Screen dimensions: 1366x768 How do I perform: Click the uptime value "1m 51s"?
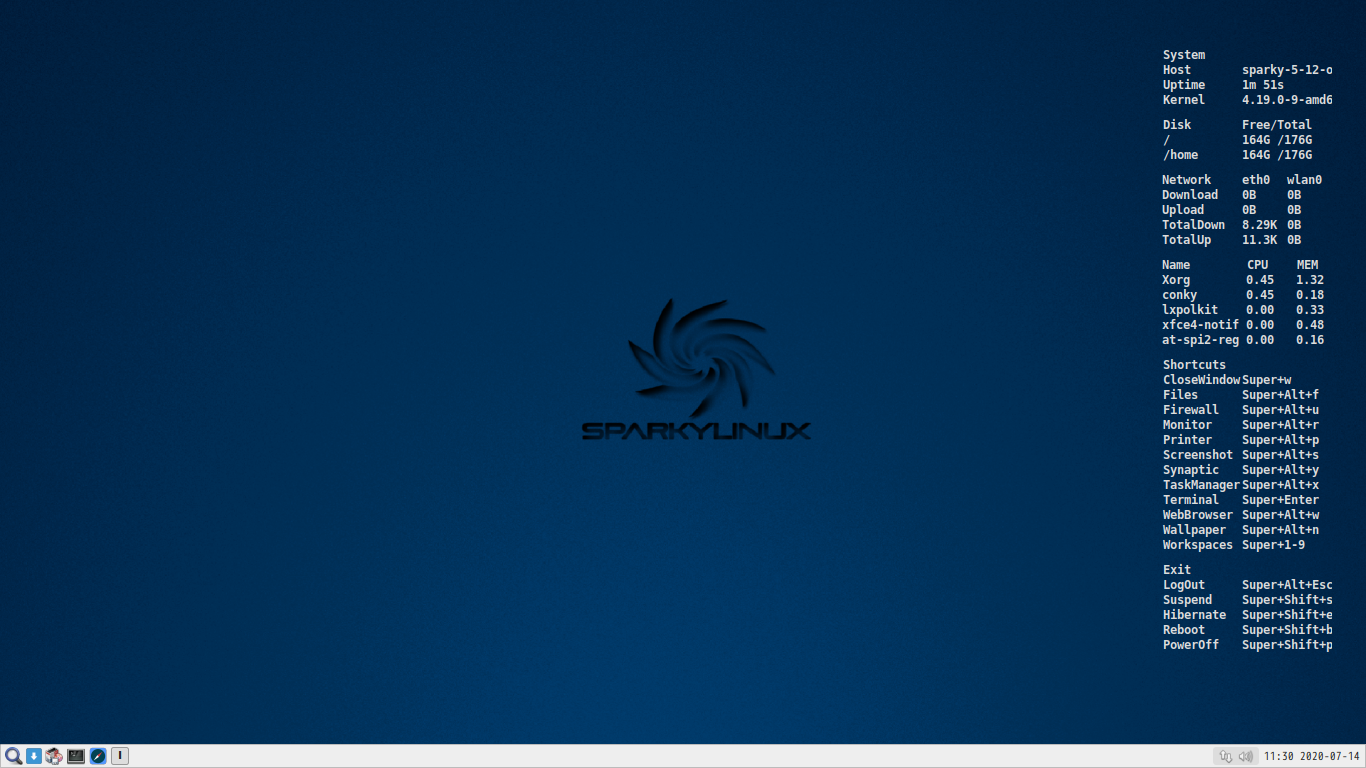[1263, 85]
